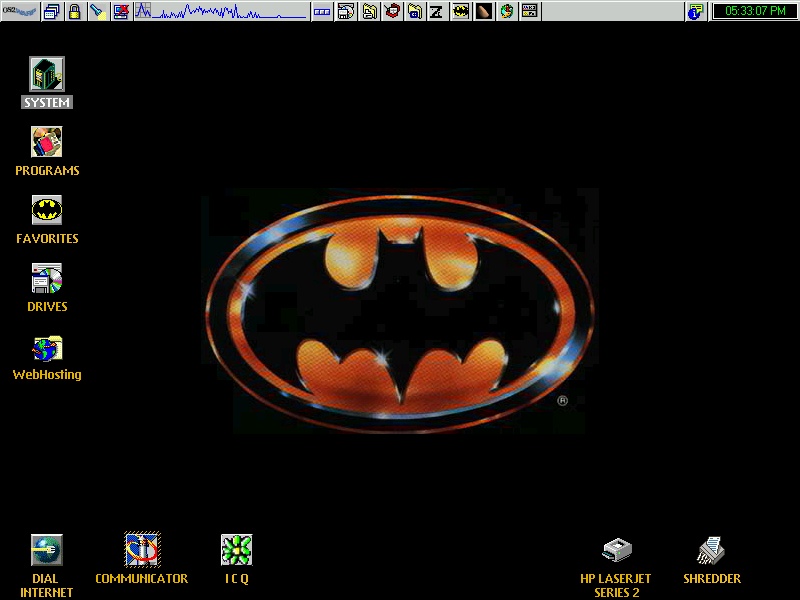Image resolution: width=800 pixels, height=600 pixels.
Task: Click the tray selector with three blue squares
Action: click(321, 11)
